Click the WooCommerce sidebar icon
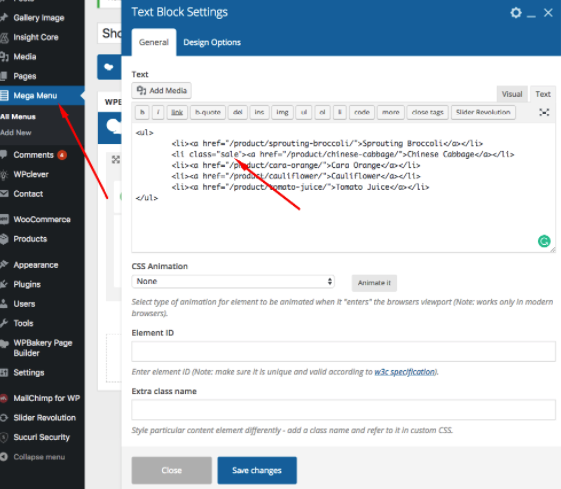Viewport: 561px width, 489px height. [x=4, y=219]
